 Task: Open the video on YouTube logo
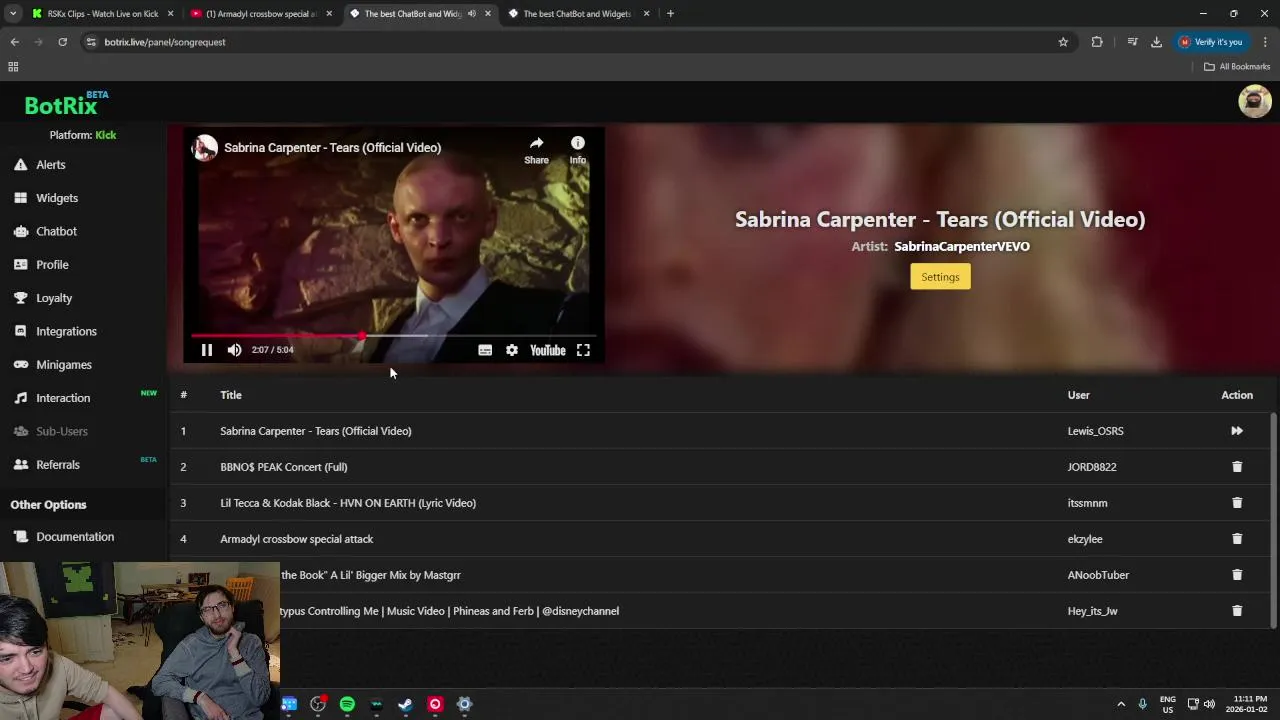click(547, 350)
